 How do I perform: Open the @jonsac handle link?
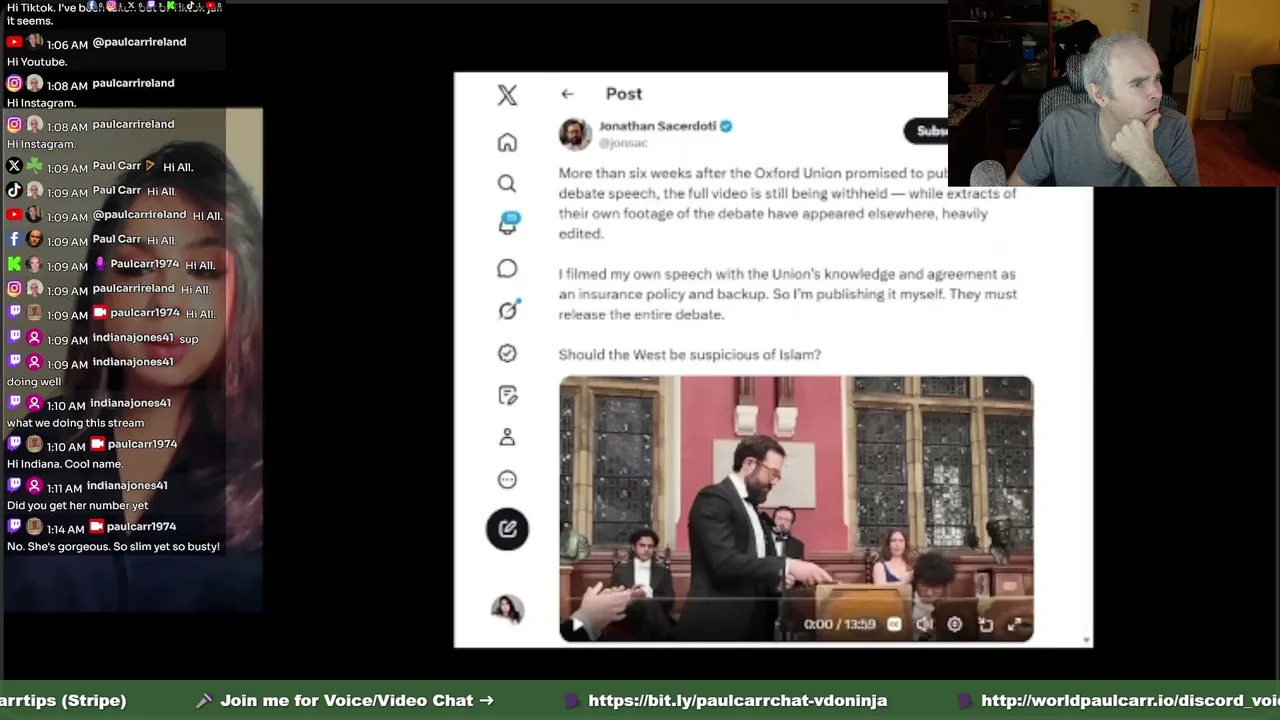coord(623,143)
